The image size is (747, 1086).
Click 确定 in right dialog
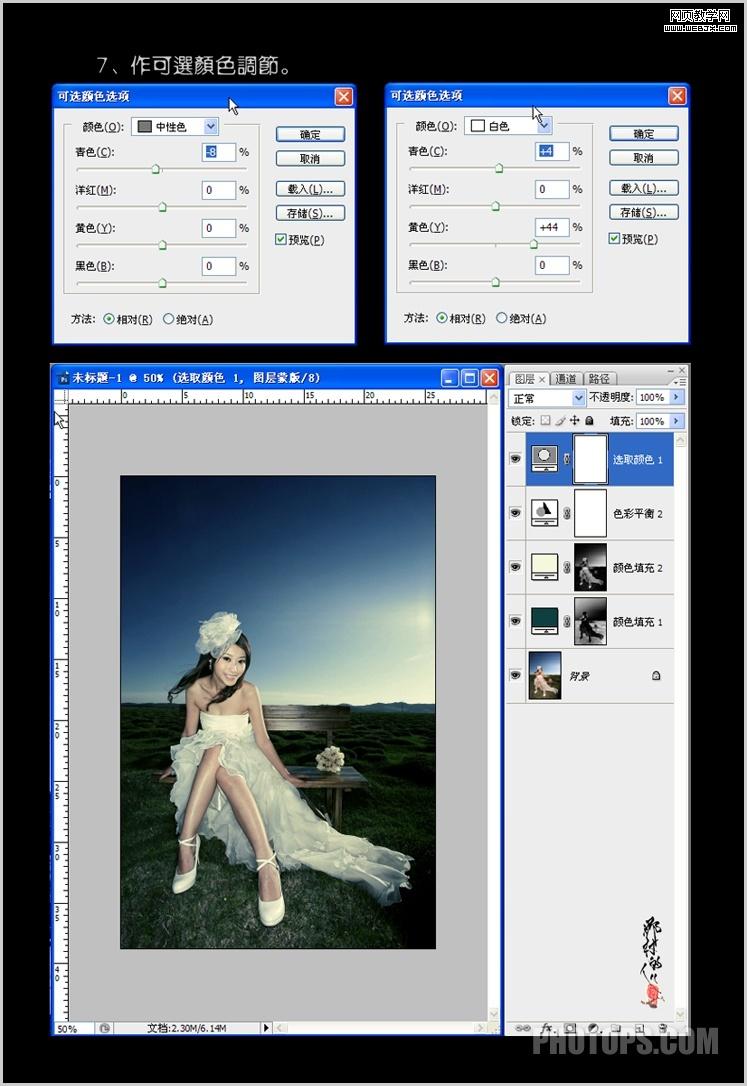pos(644,134)
